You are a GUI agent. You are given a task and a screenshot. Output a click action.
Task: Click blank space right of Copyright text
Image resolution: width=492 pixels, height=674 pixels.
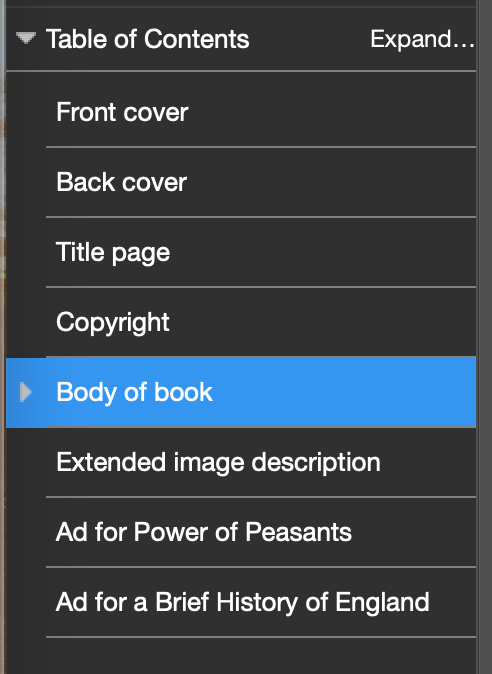click(x=322, y=322)
